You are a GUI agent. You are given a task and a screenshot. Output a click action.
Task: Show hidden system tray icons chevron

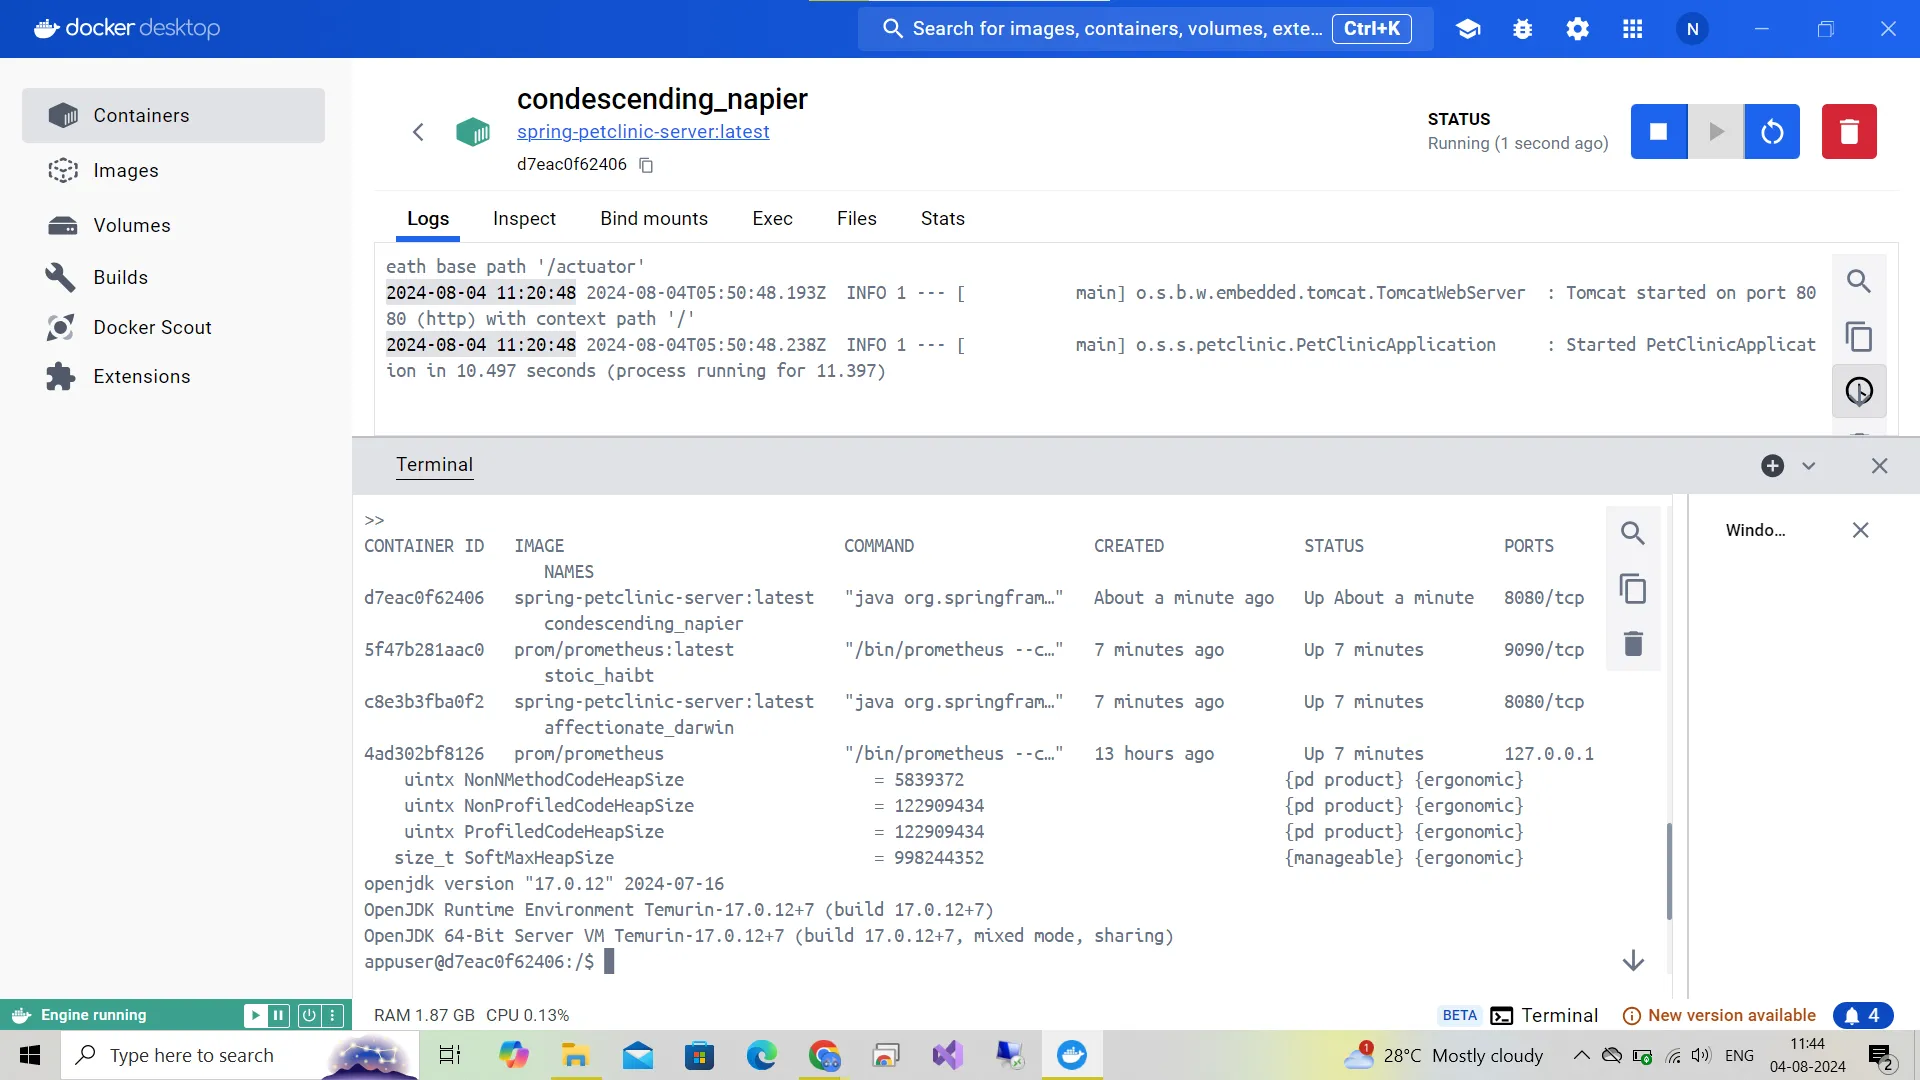[x=1582, y=1055]
